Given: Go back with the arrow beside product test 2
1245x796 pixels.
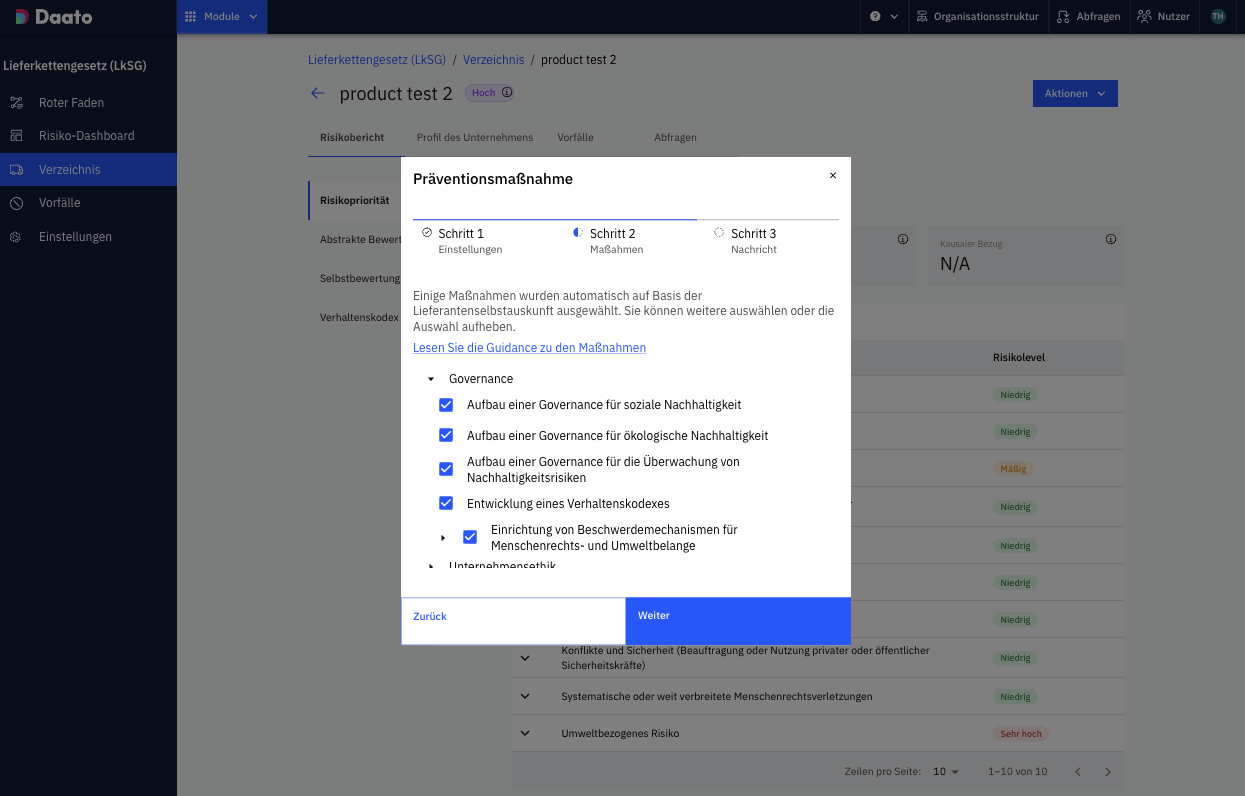Looking at the screenshot, I should click(318, 93).
